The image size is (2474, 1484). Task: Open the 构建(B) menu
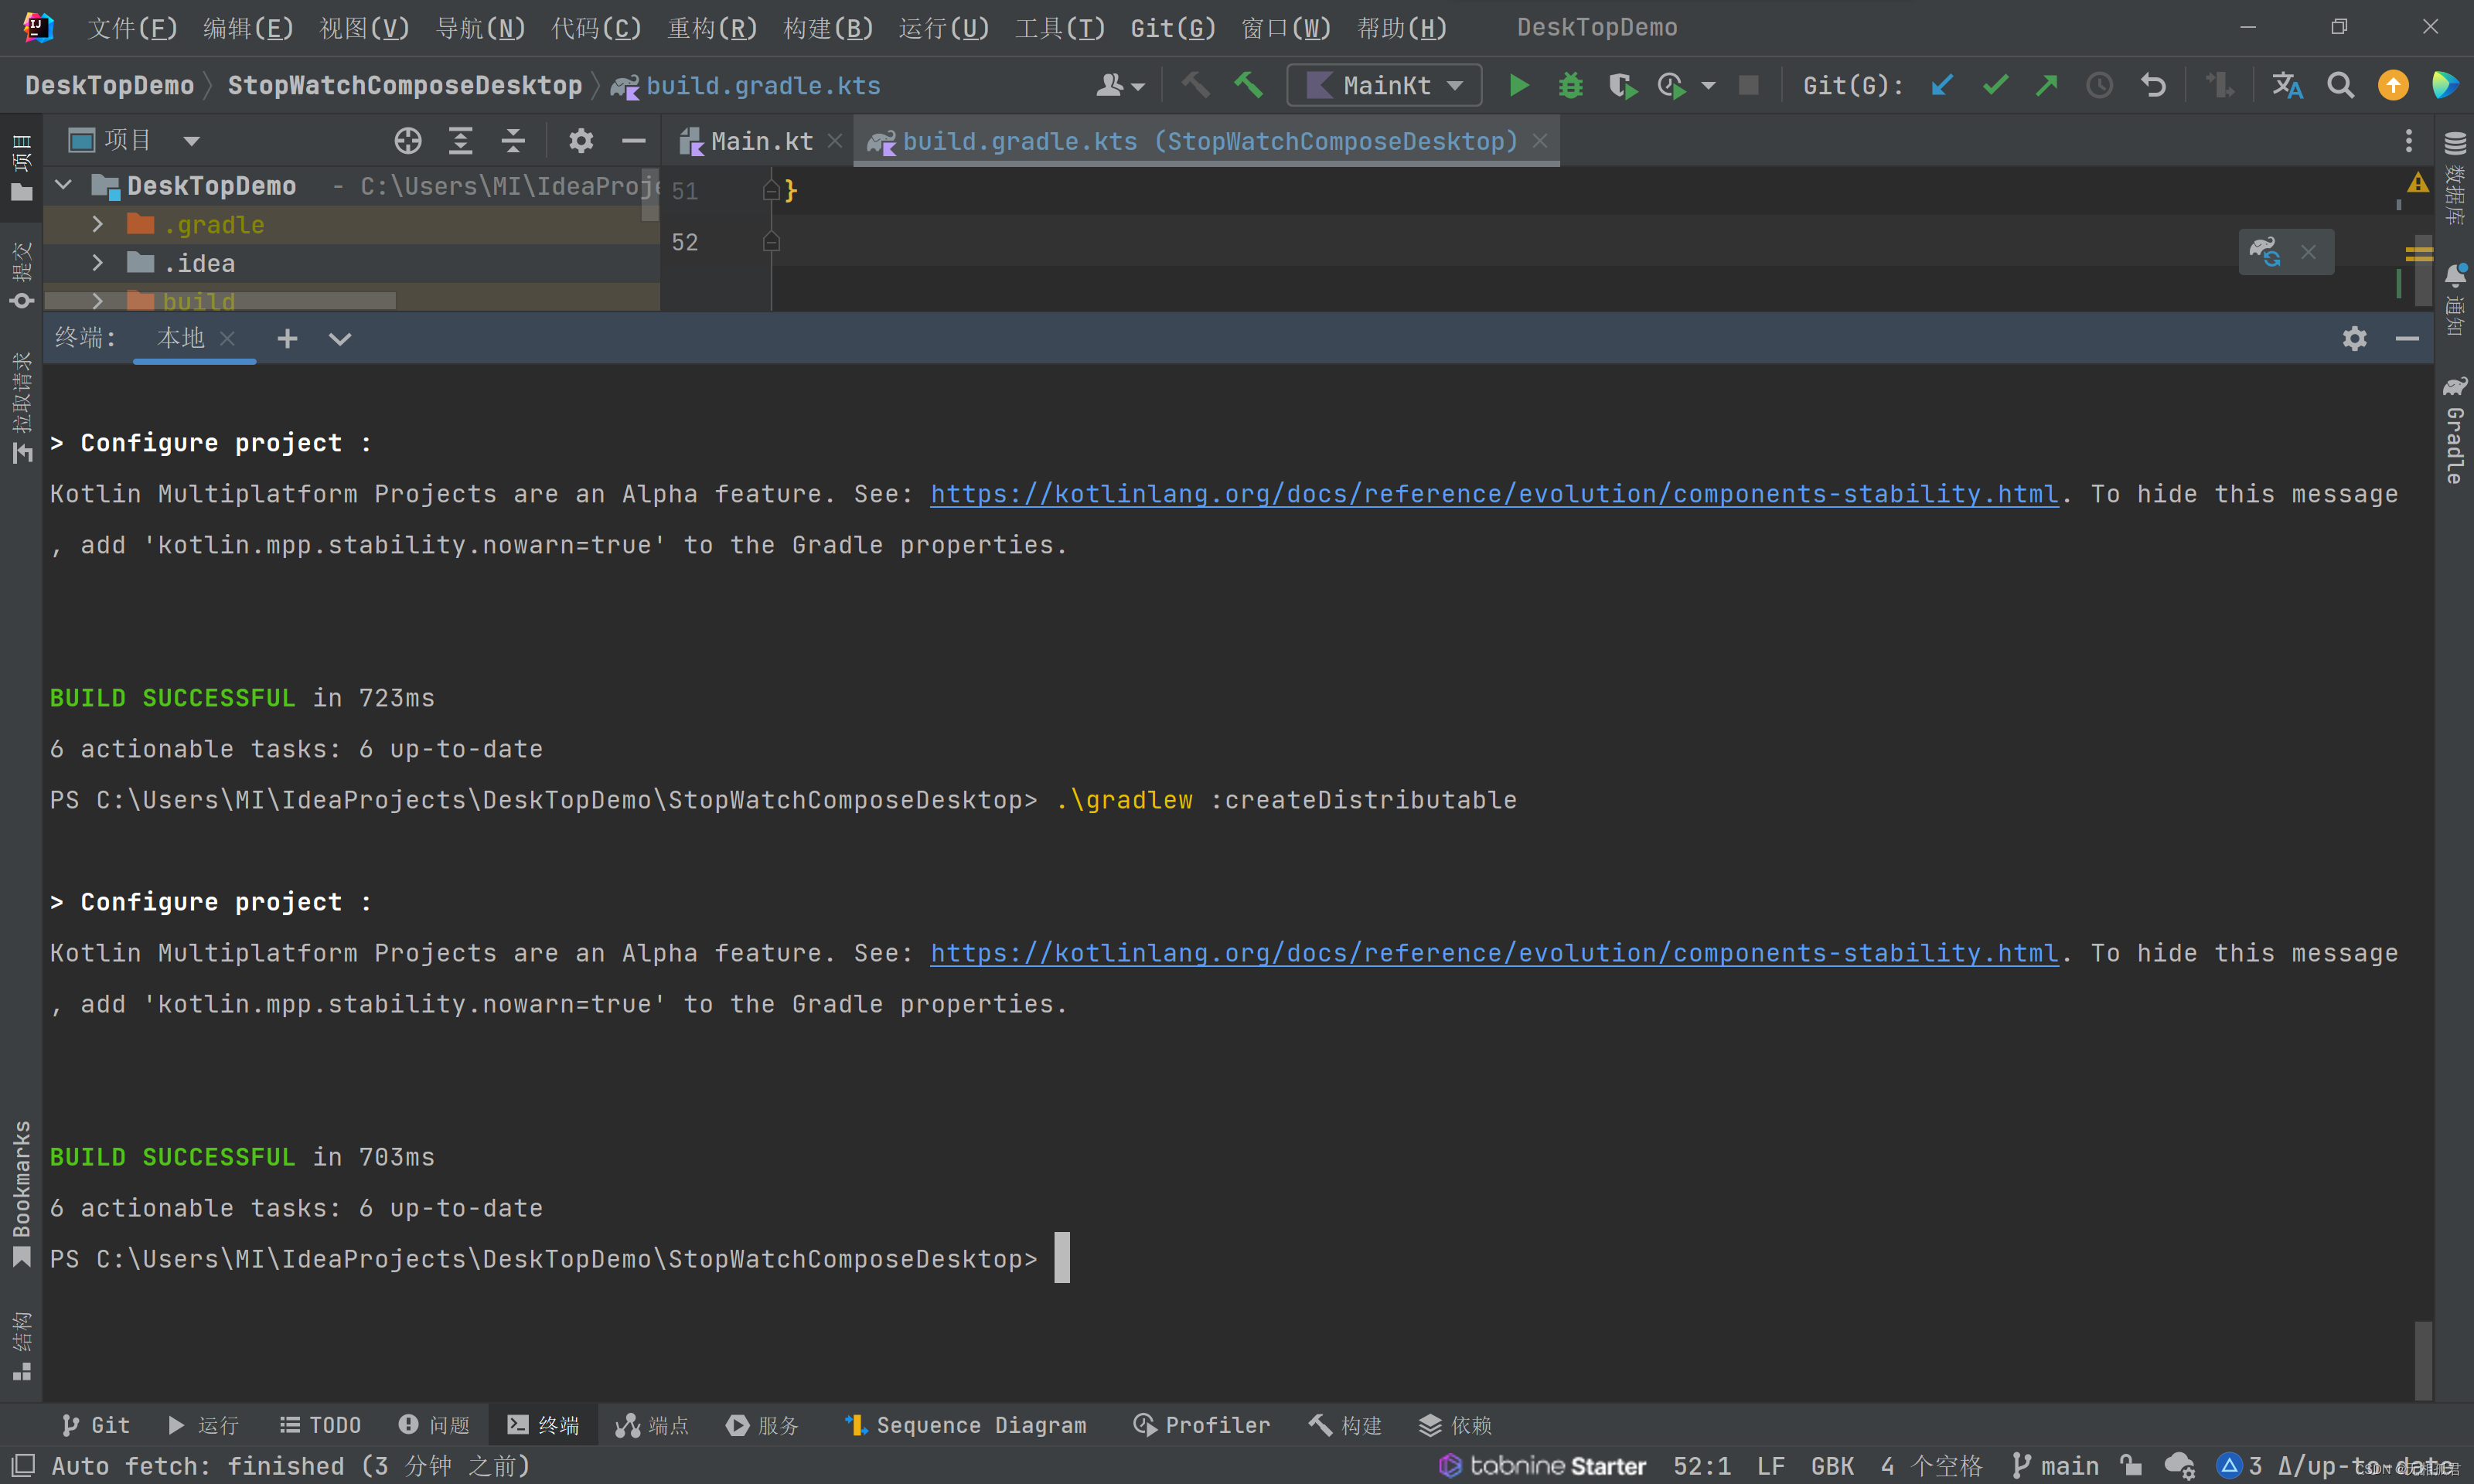827,28
